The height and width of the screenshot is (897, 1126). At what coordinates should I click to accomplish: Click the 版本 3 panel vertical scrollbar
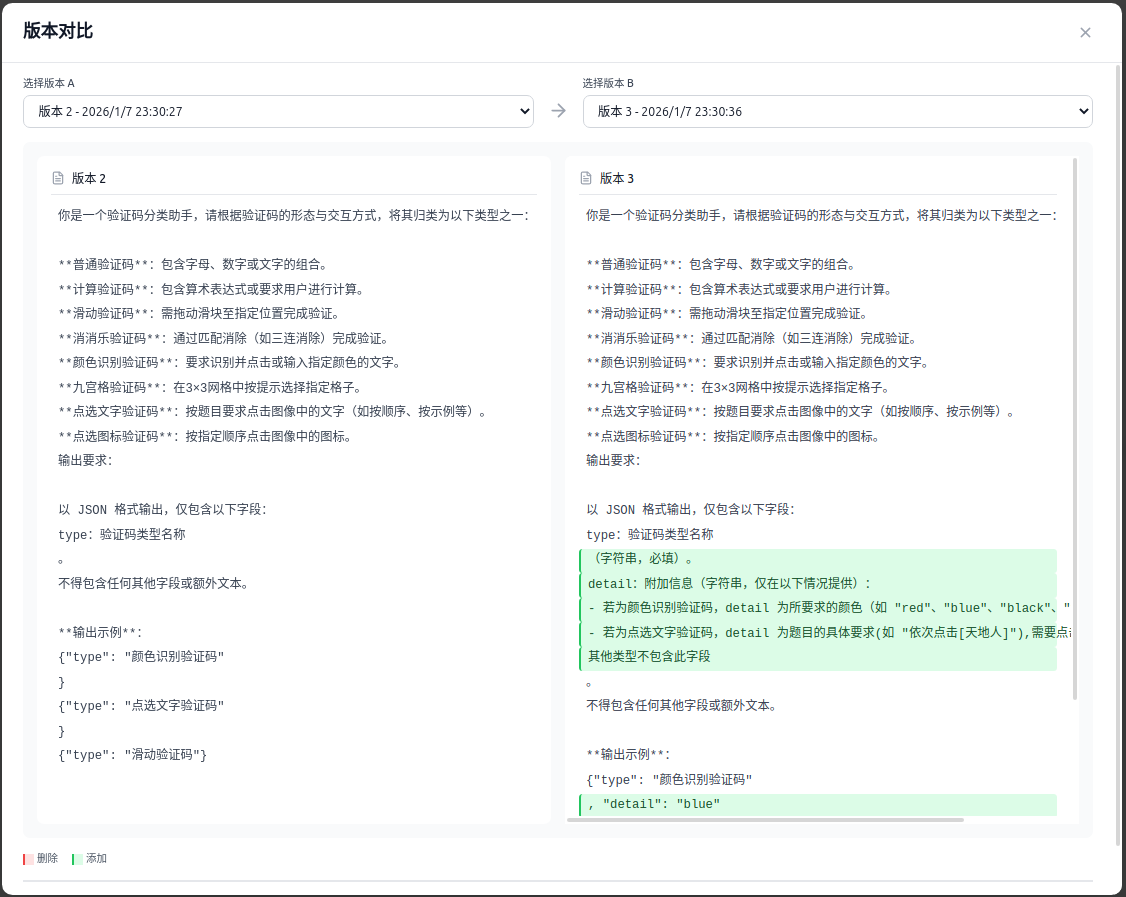pyautogui.click(x=1075, y=430)
